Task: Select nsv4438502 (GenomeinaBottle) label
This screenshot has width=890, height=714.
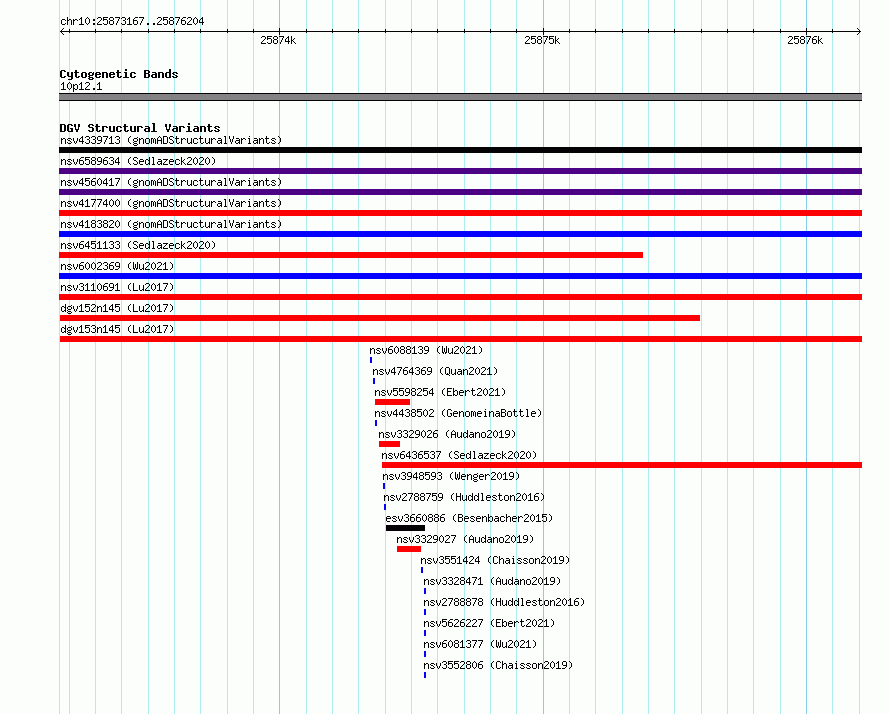Action: 458,413
